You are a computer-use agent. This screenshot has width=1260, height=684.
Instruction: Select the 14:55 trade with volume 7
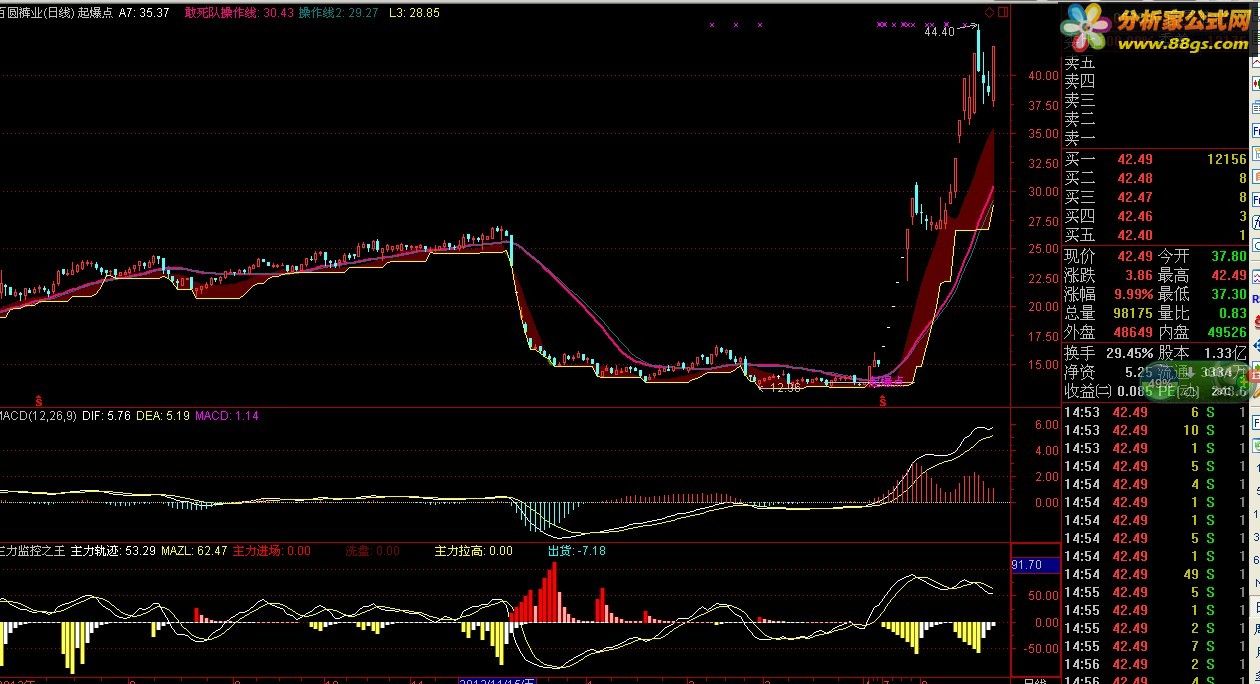1155,646
